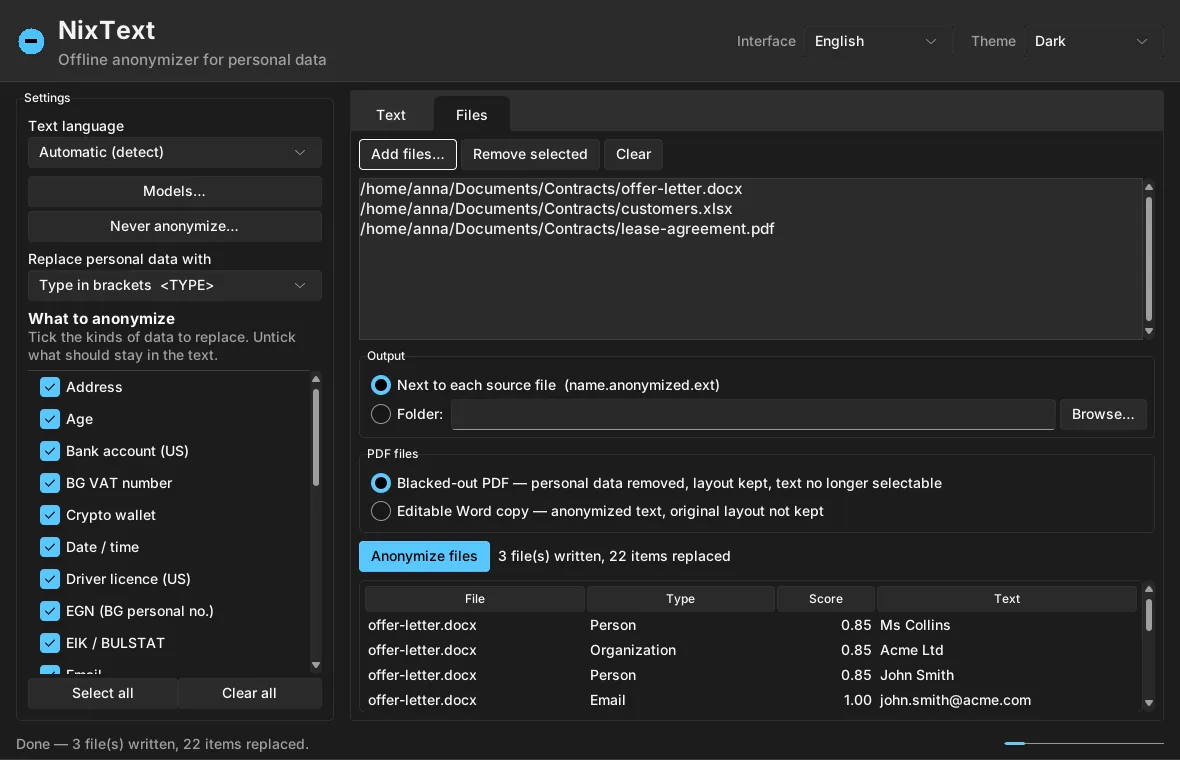Click the data types list scroll up arrow
Viewport: 1180px width, 760px height.
(316, 378)
